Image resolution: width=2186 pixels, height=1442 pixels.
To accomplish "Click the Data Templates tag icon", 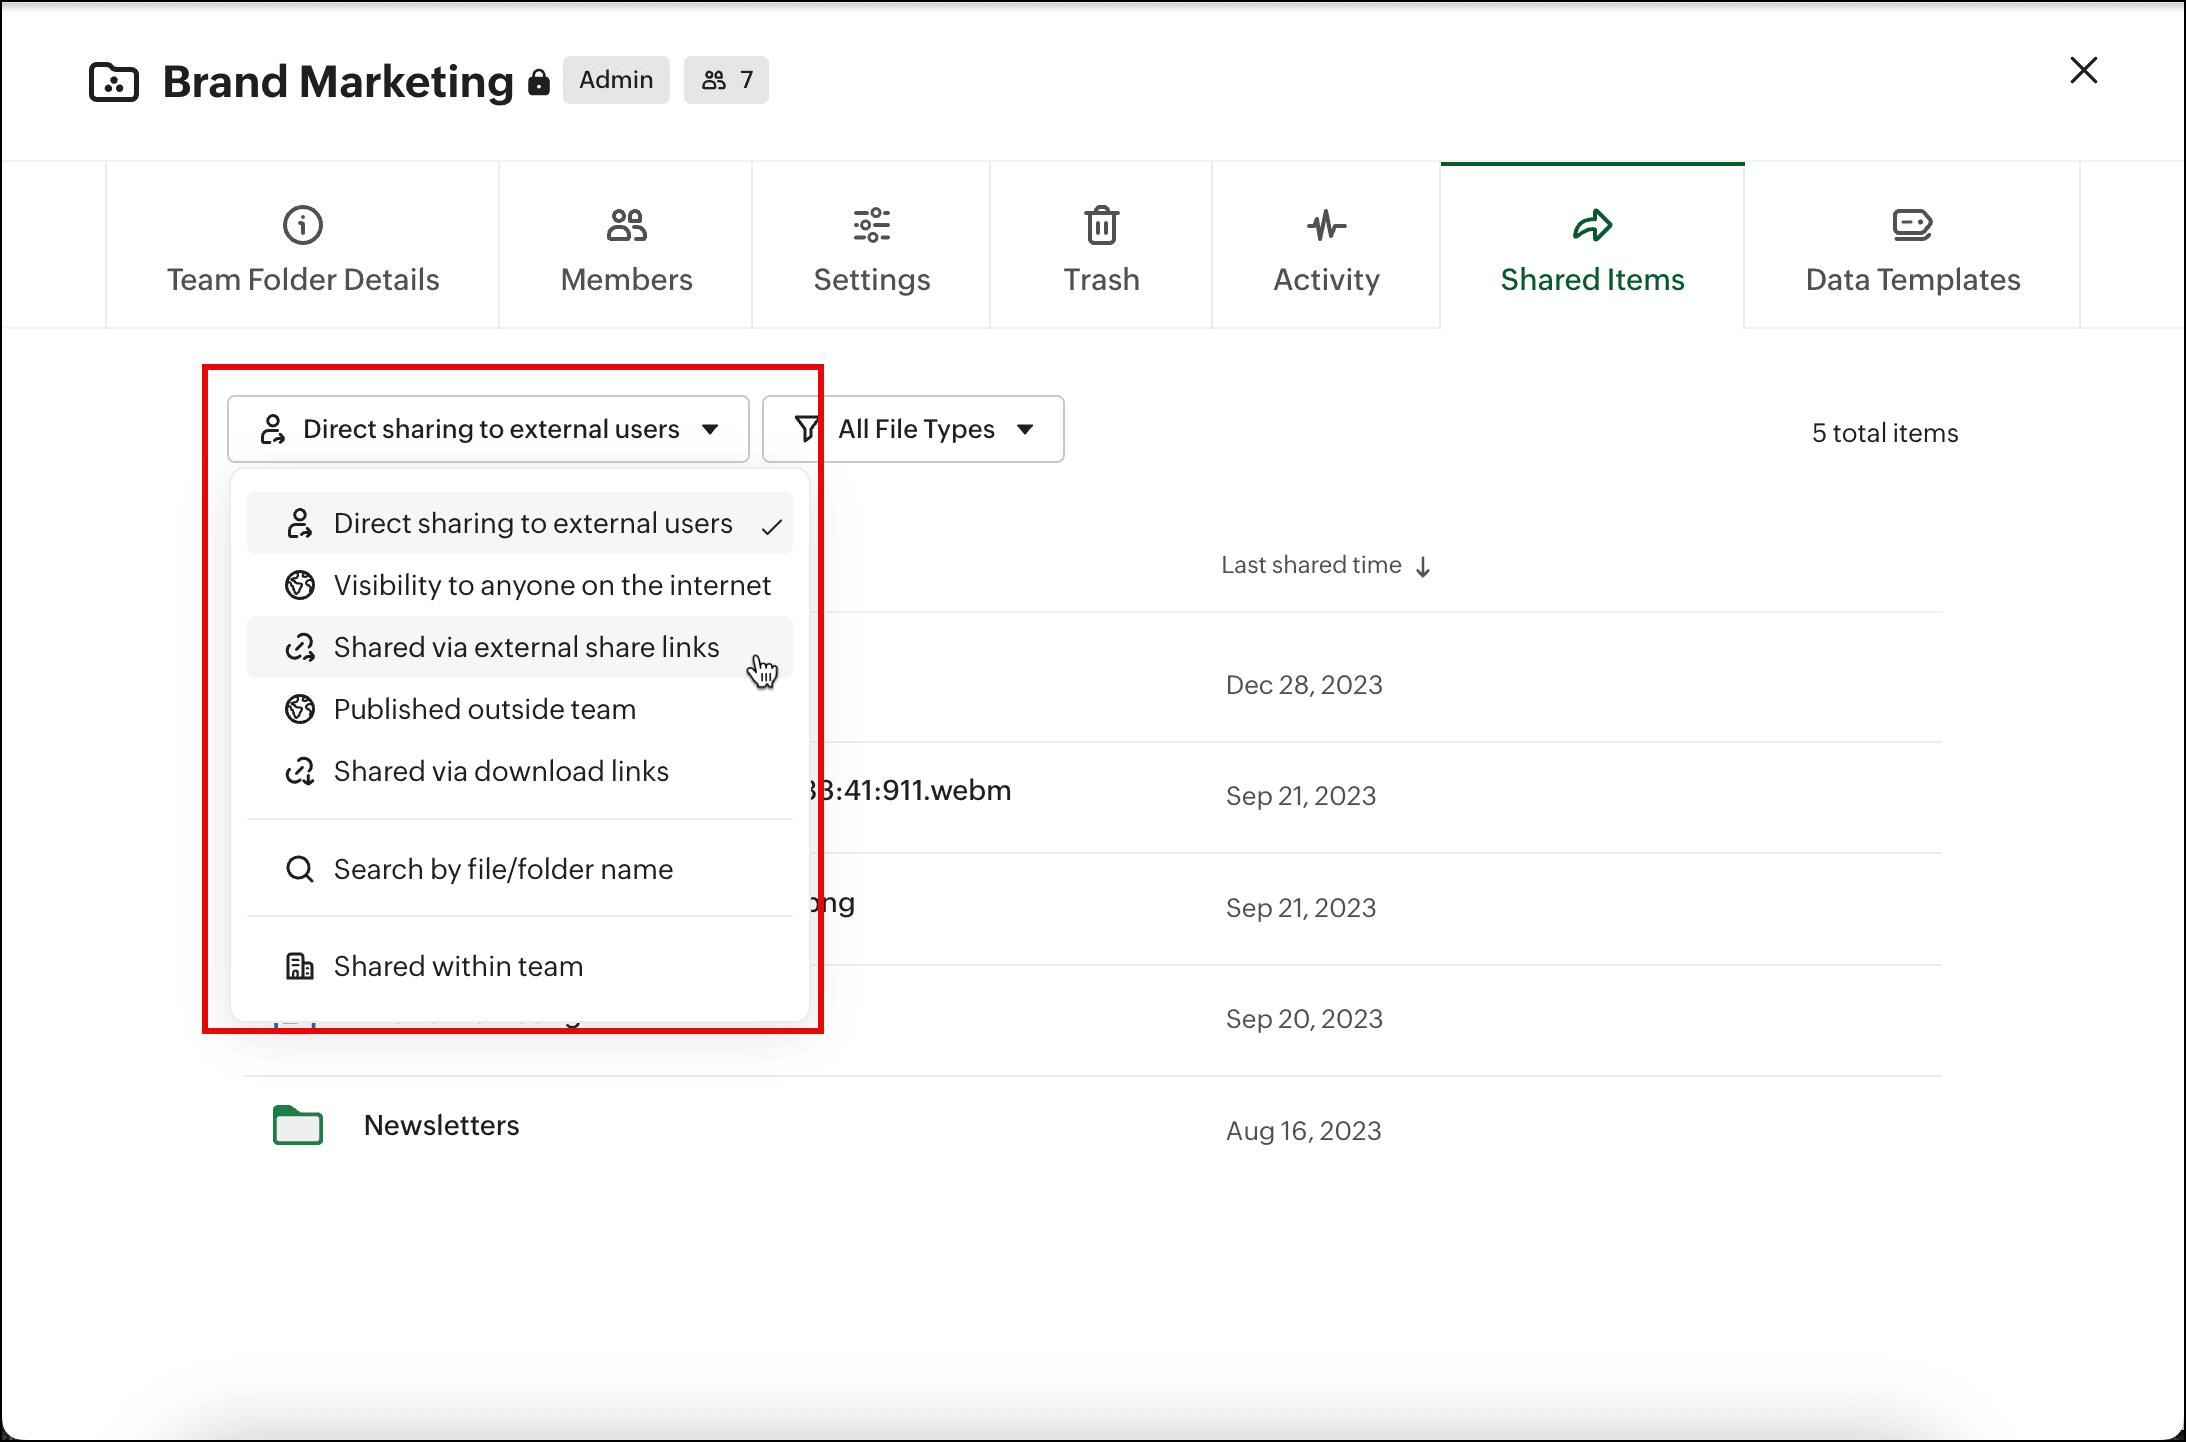I will coord(1911,225).
